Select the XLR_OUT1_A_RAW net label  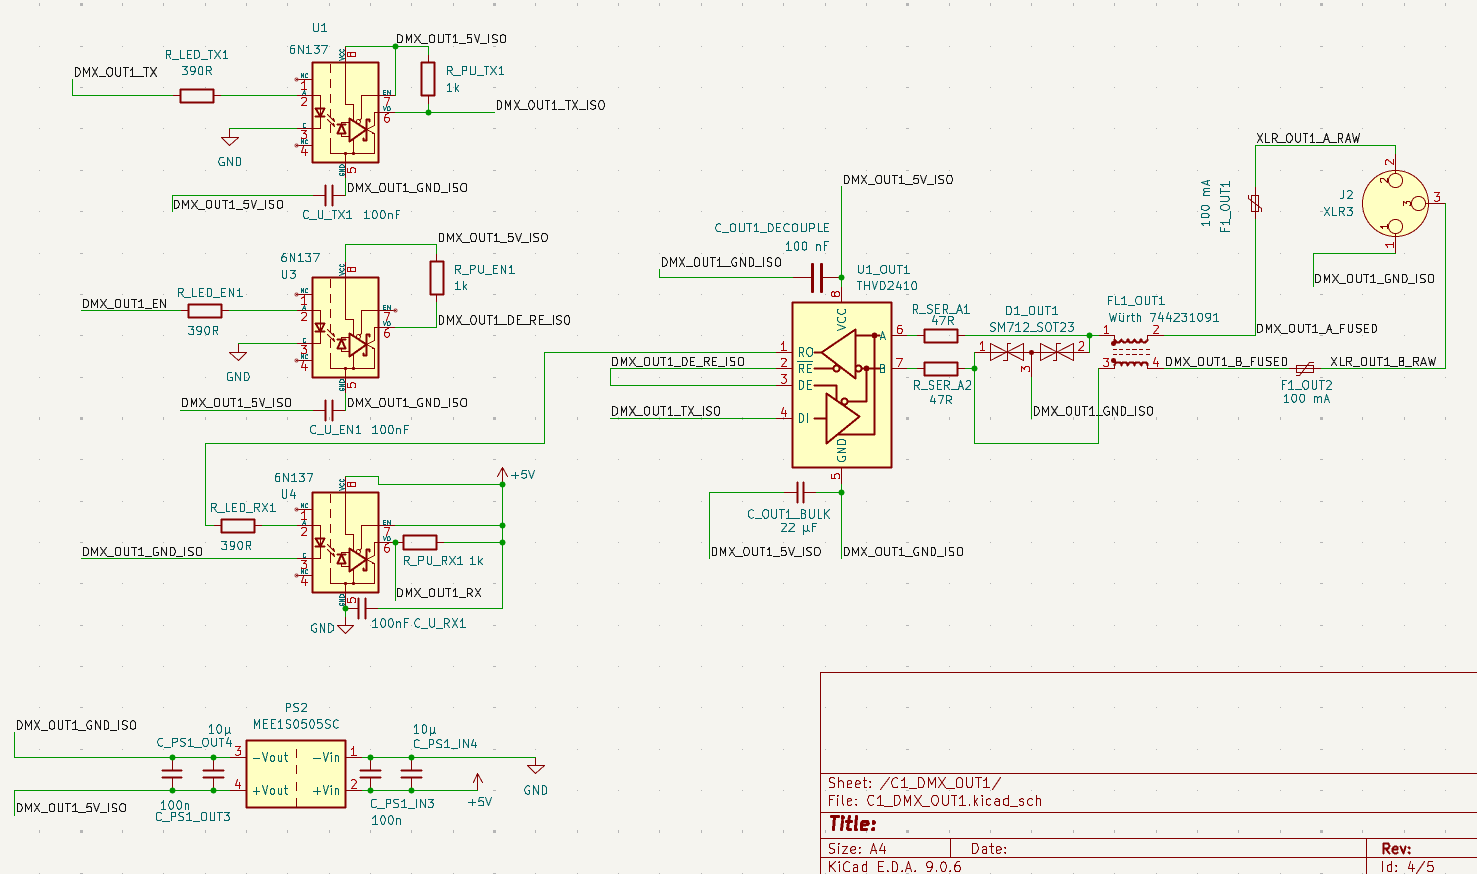coord(1308,139)
